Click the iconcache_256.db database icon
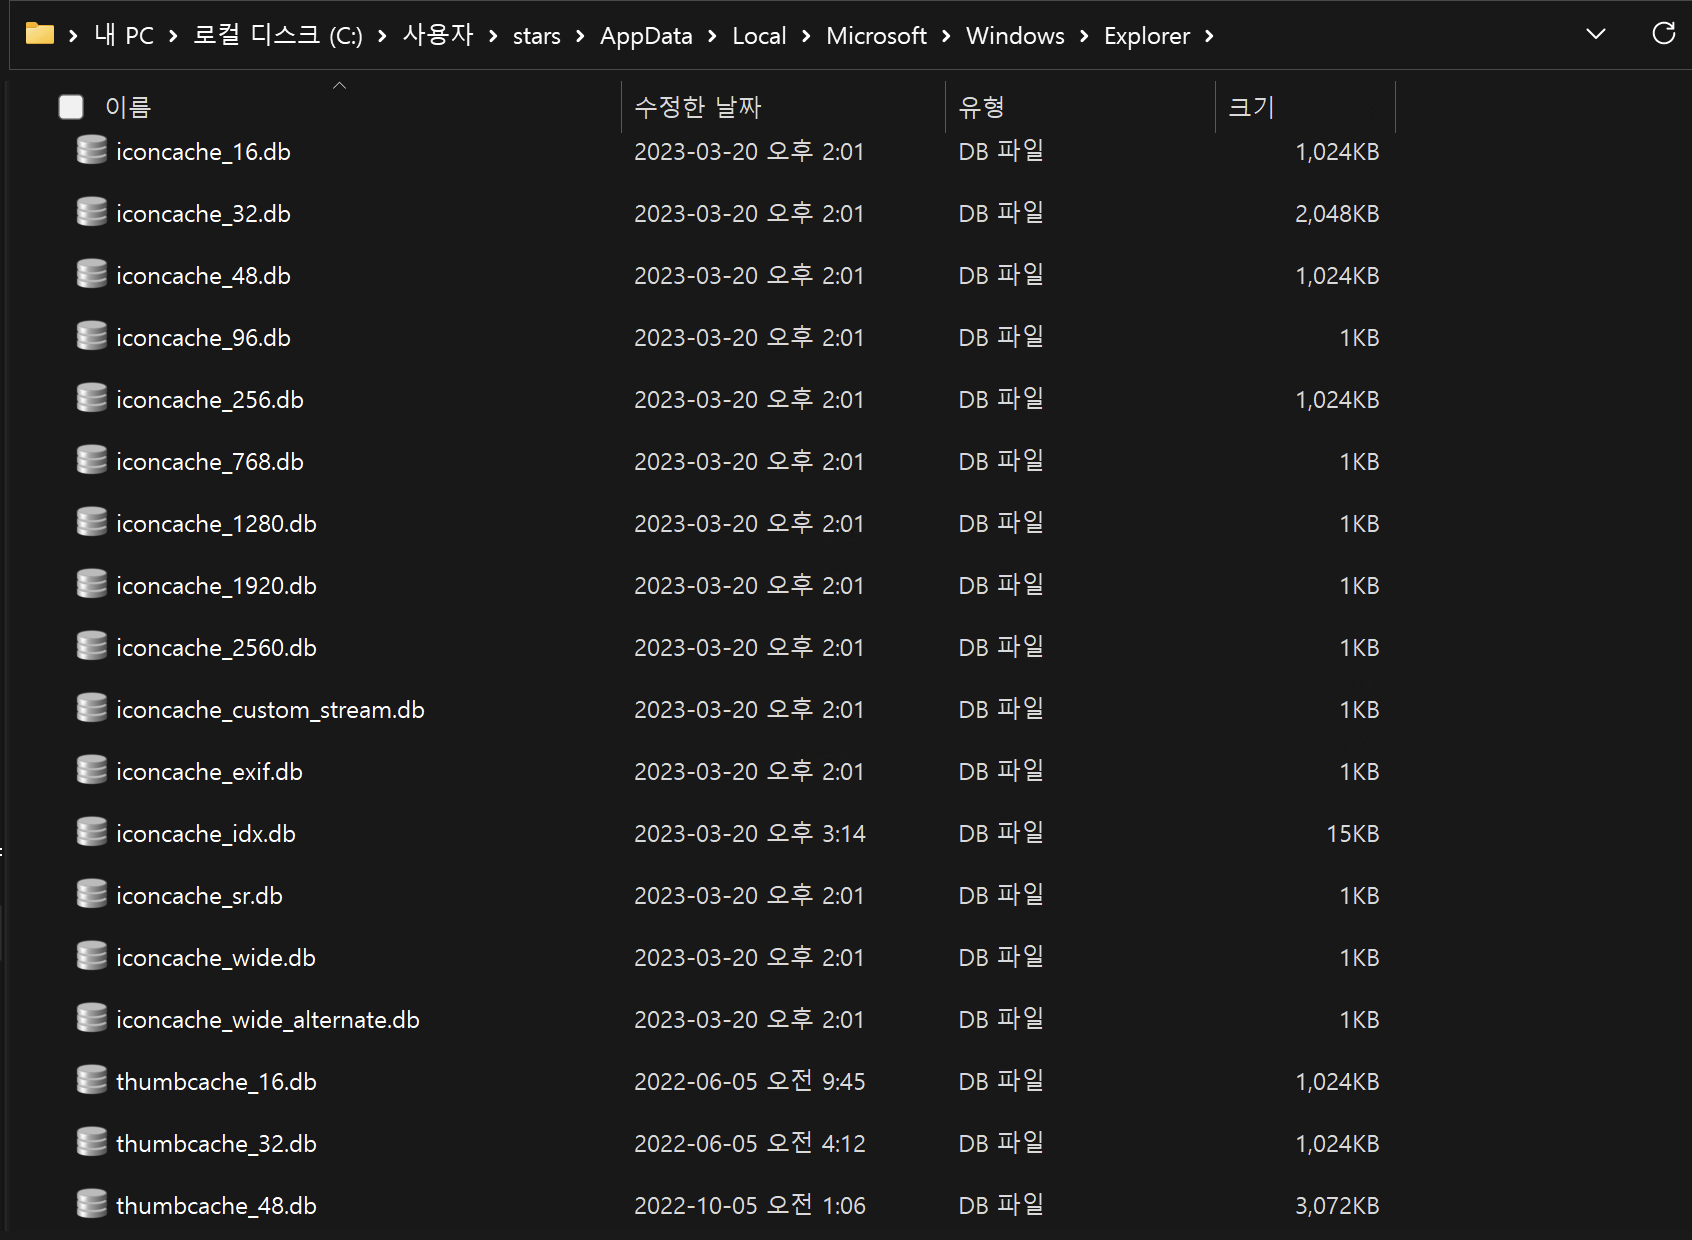Image resolution: width=1692 pixels, height=1240 pixels. coord(92,399)
